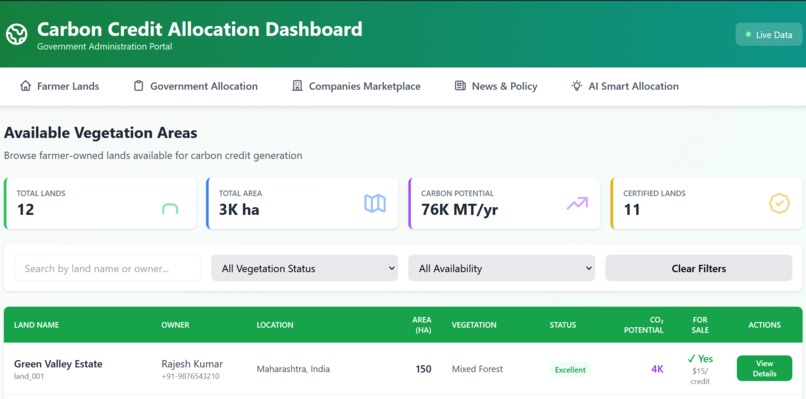The height and width of the screenshot is (399, 806).
Task: Expand the All Vegetation Status dropdown
Action: tap(304, 268)
